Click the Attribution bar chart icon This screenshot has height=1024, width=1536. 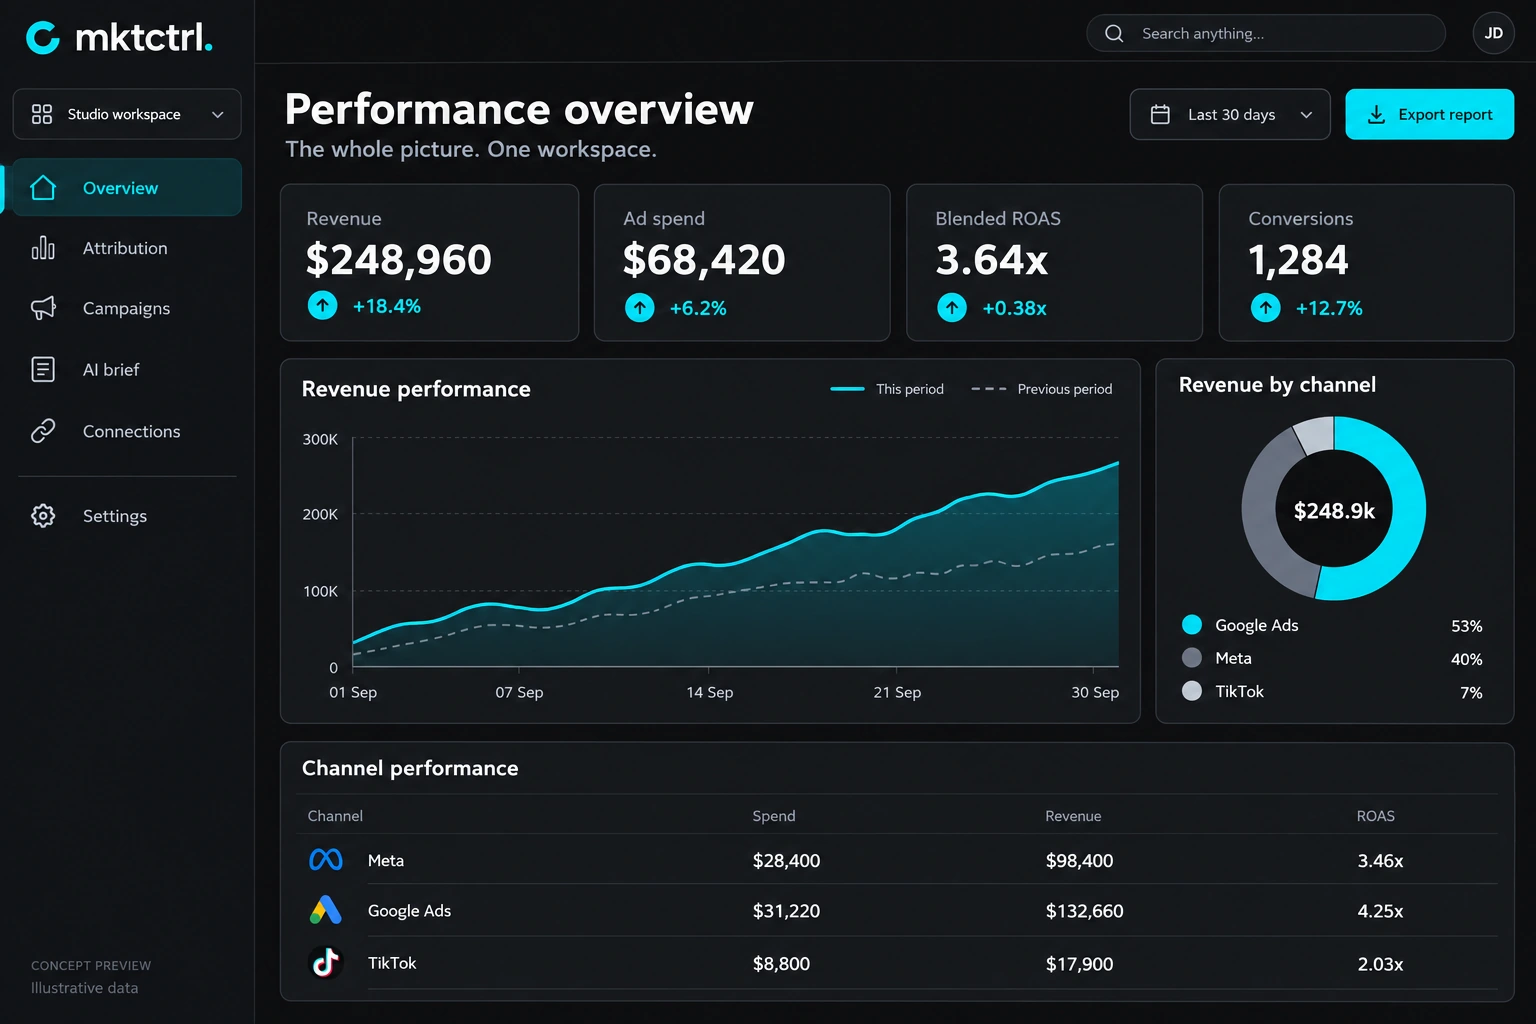(x=43, y=248)
